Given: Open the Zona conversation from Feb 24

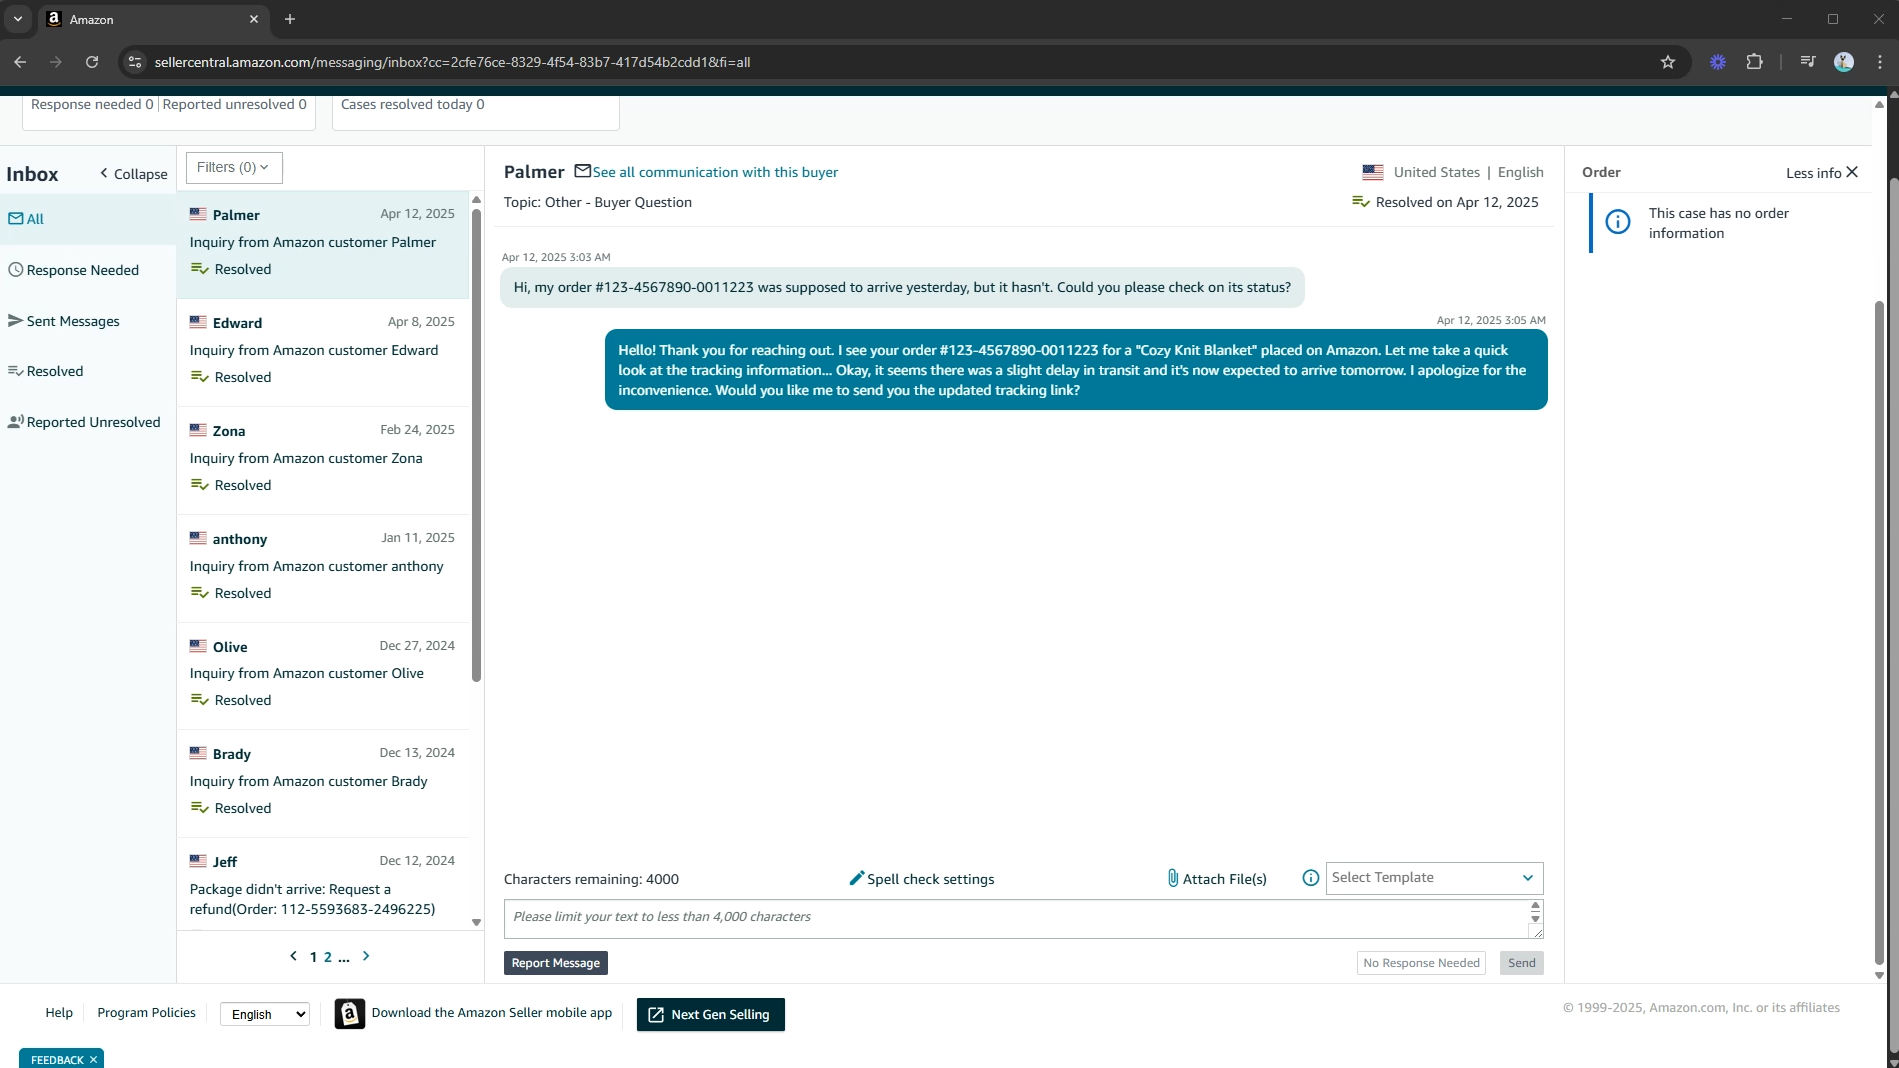Looking at the screenshot, I should click(322, 460).
